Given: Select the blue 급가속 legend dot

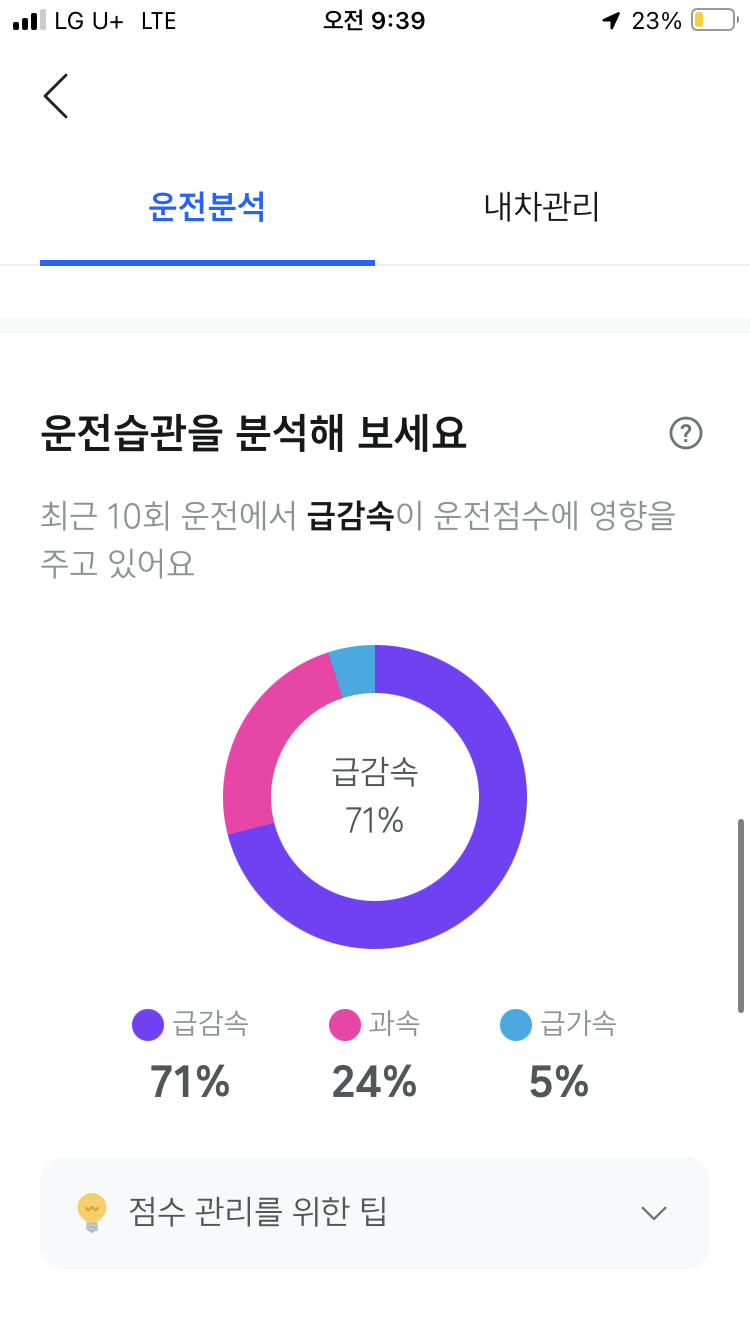Looking at the screenshot, I should coord(516,1025).
